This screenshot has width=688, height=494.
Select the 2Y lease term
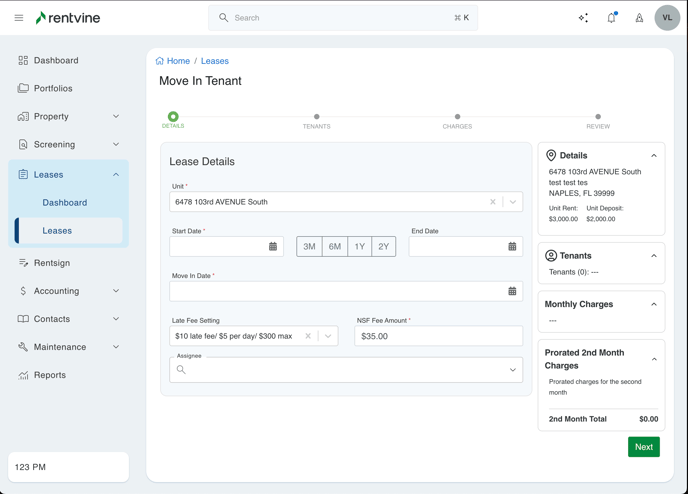384,246
